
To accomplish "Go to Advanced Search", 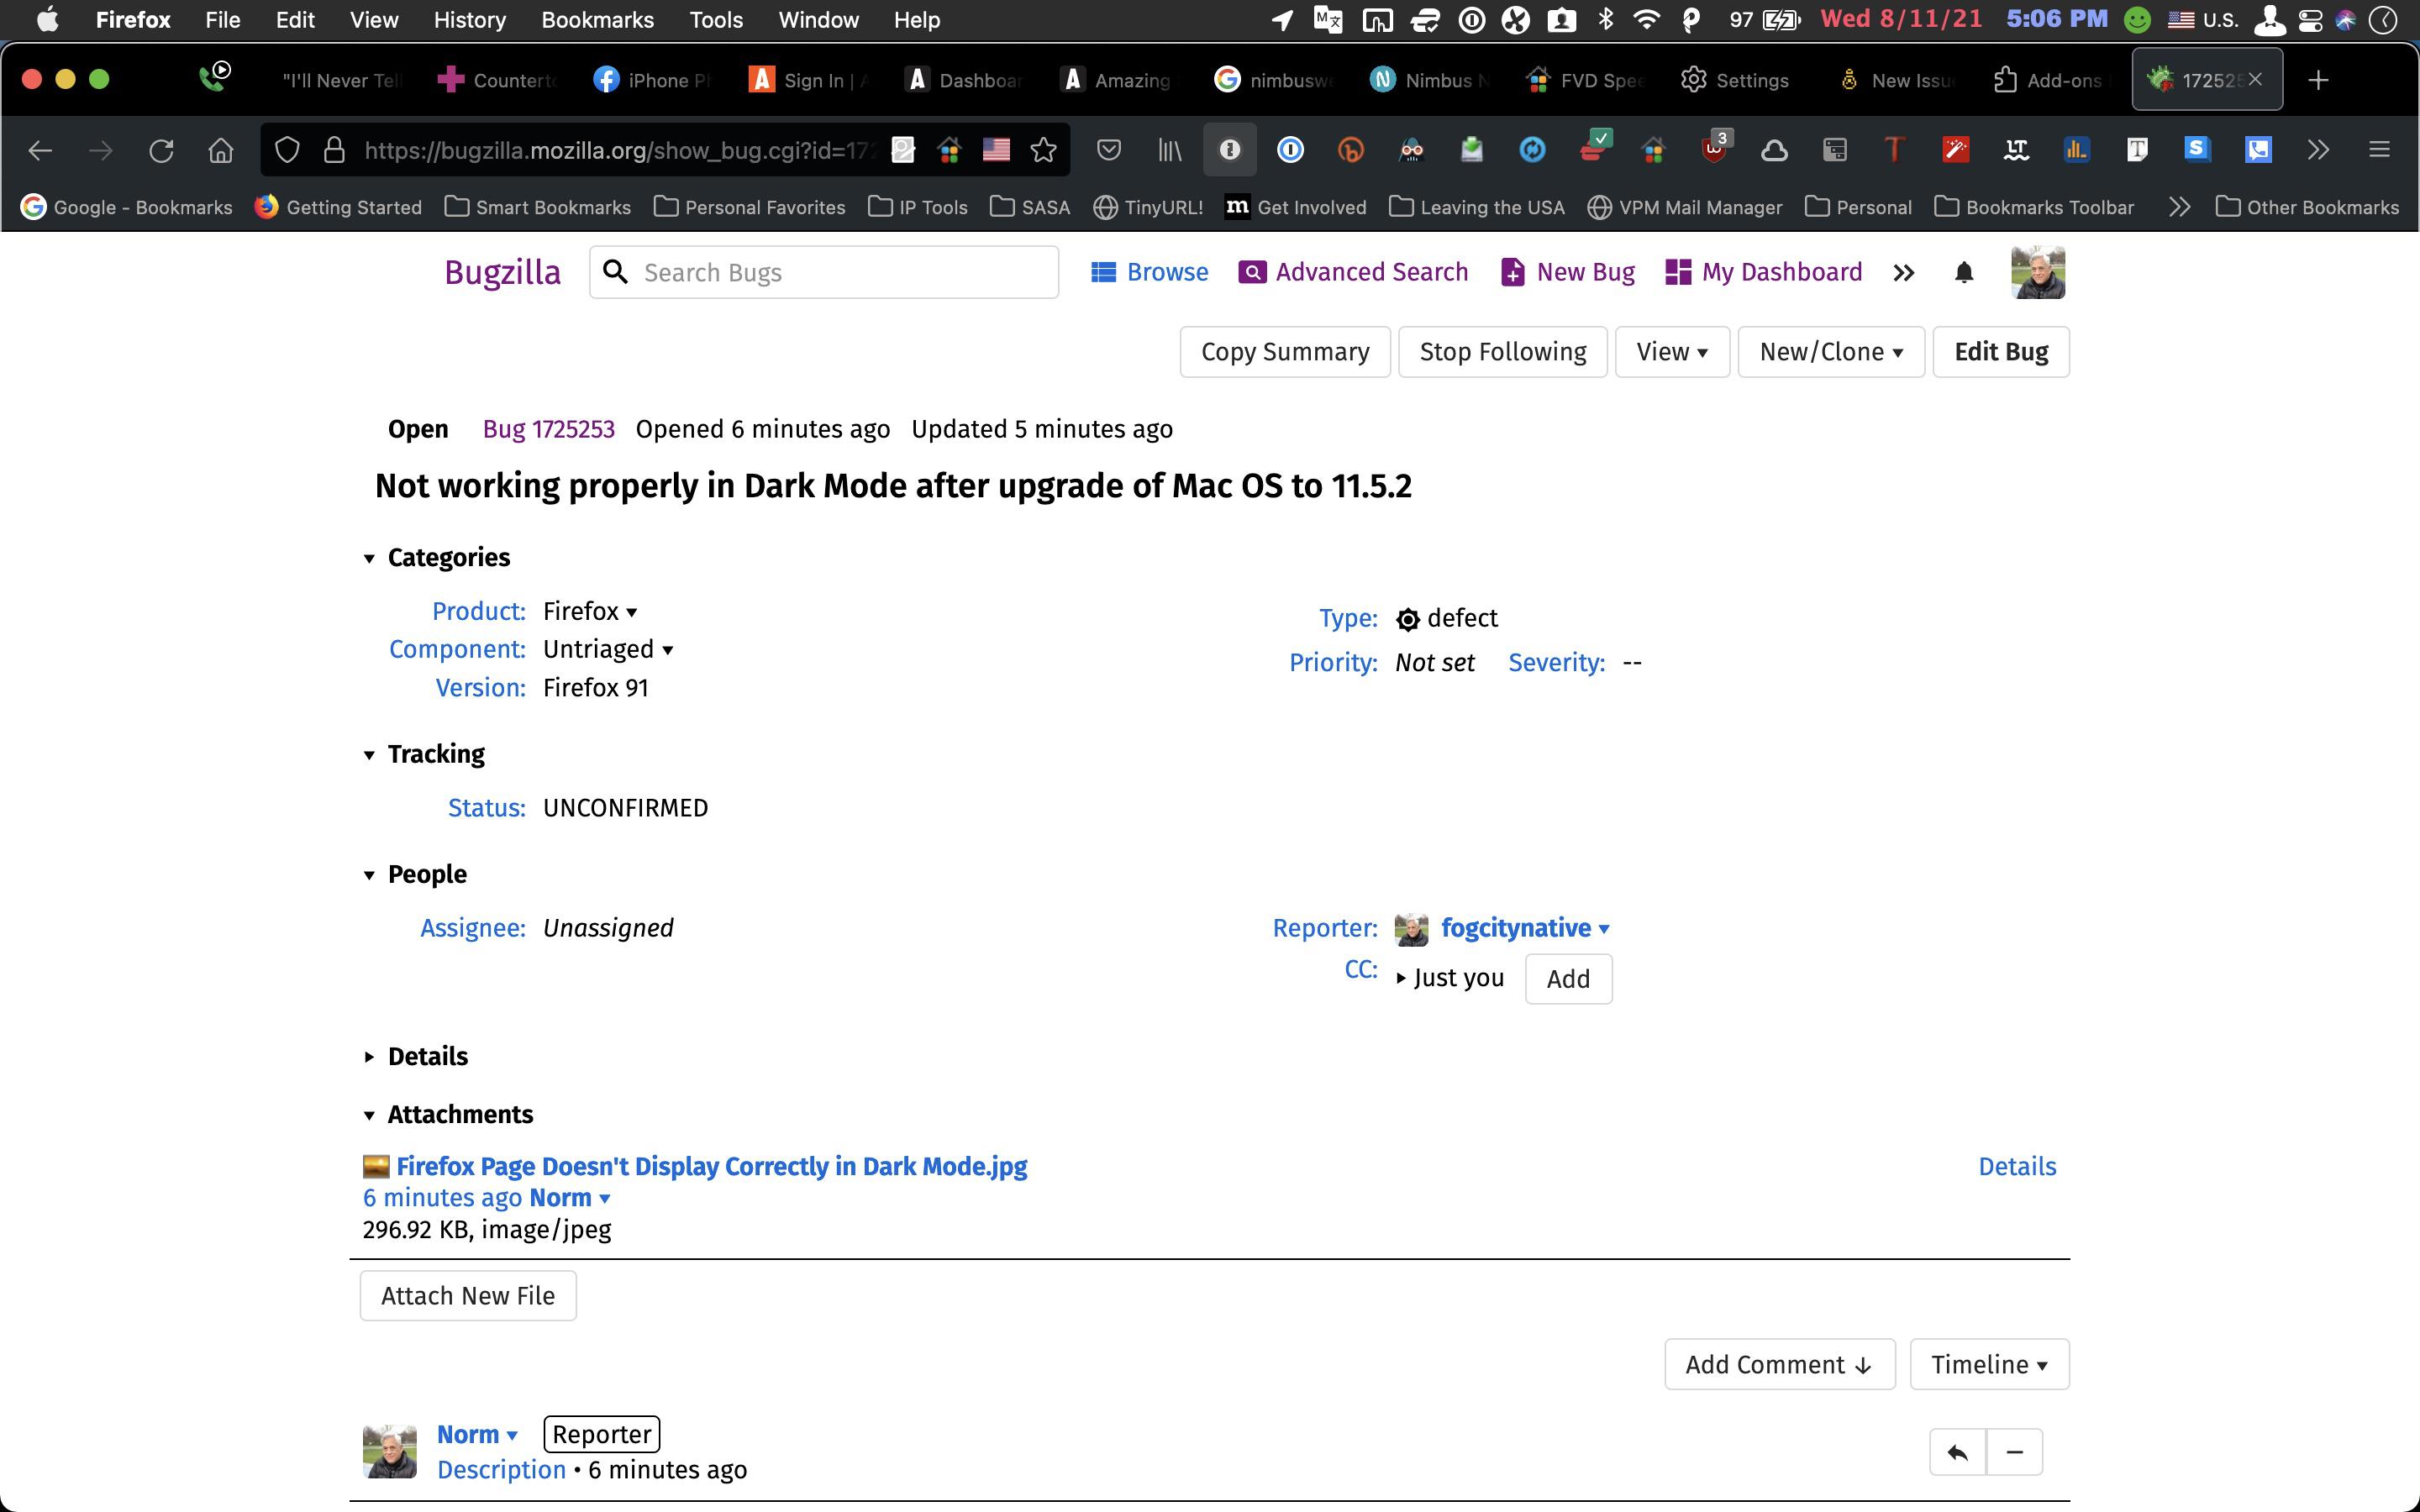I will 1354,272.
